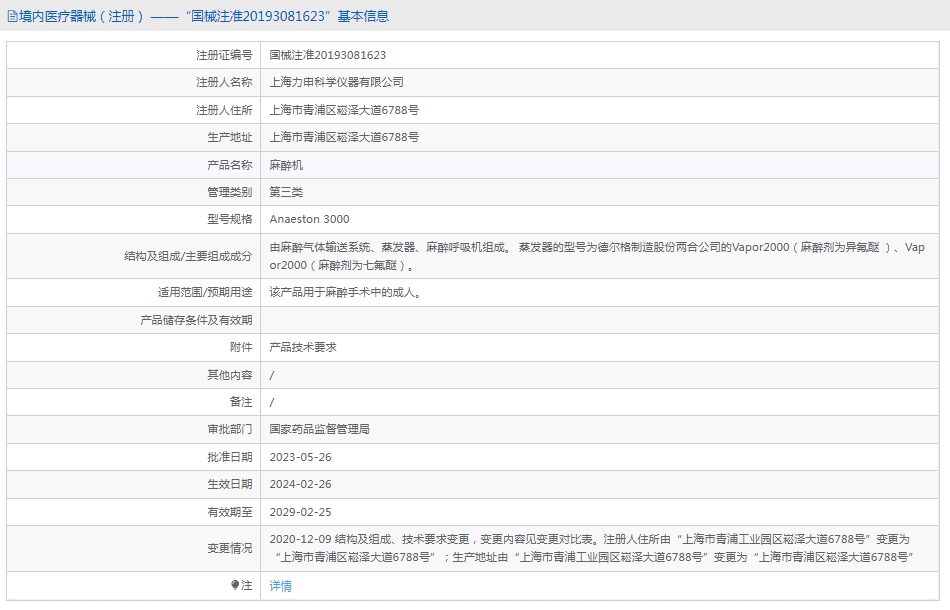
Task: Click attachment value 产品技术要求
Action: click(x=303, y=348)
